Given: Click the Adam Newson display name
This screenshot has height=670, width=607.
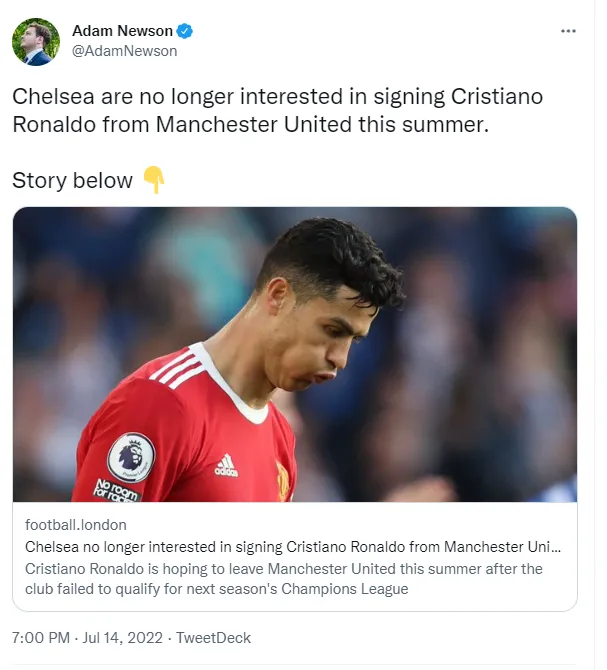Looking at the screenshot, I should [122, 31].
